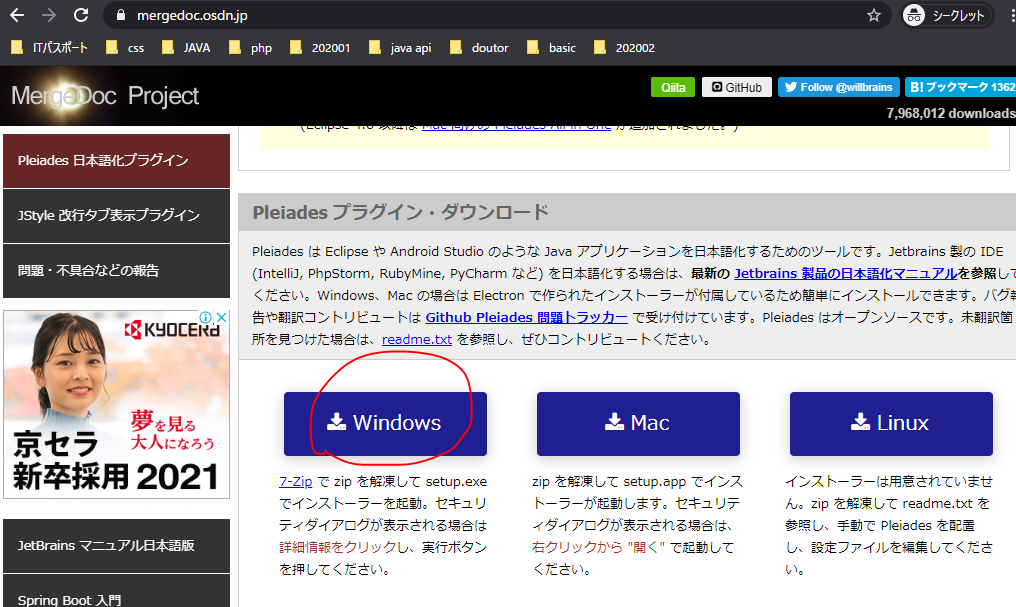Open the css bookmark folder
The height and width of the screenshot is (607, 1016).
(125, 47)
